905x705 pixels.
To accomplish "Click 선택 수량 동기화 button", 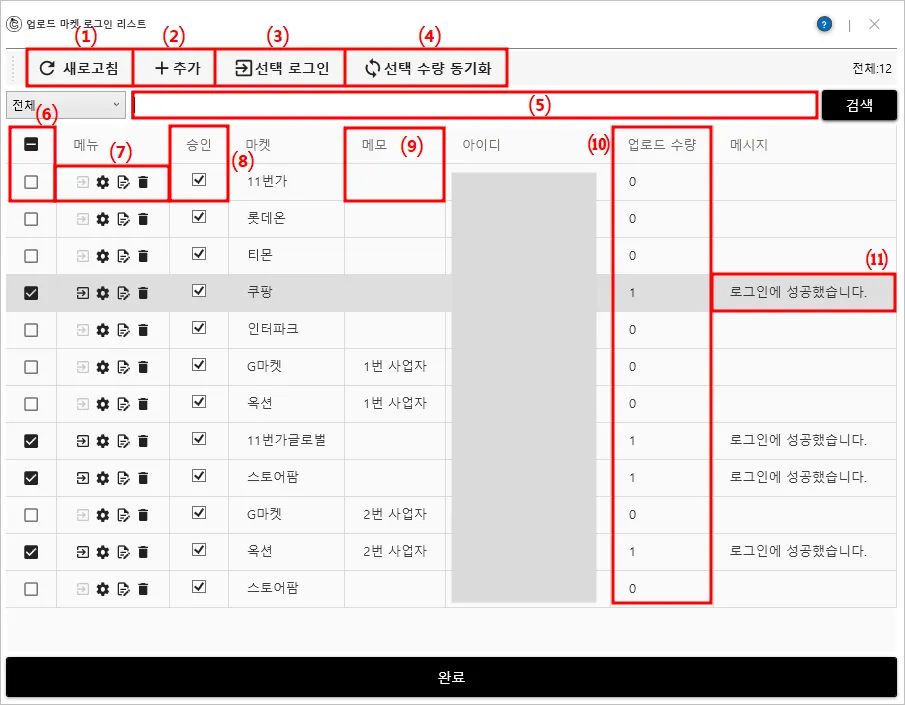I will coord(427,68).
